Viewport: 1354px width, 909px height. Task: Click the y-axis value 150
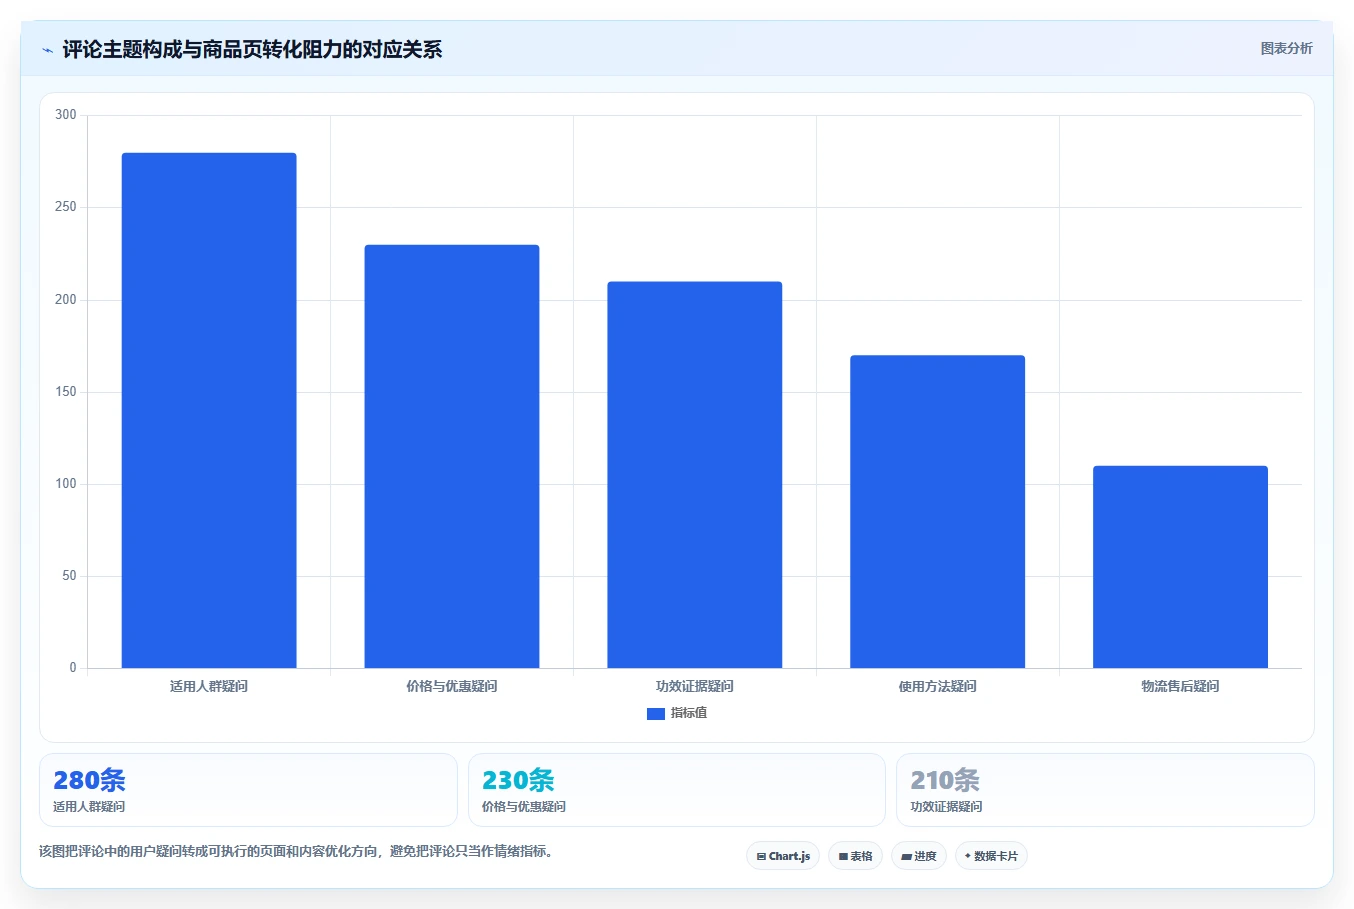pos(66,392)
